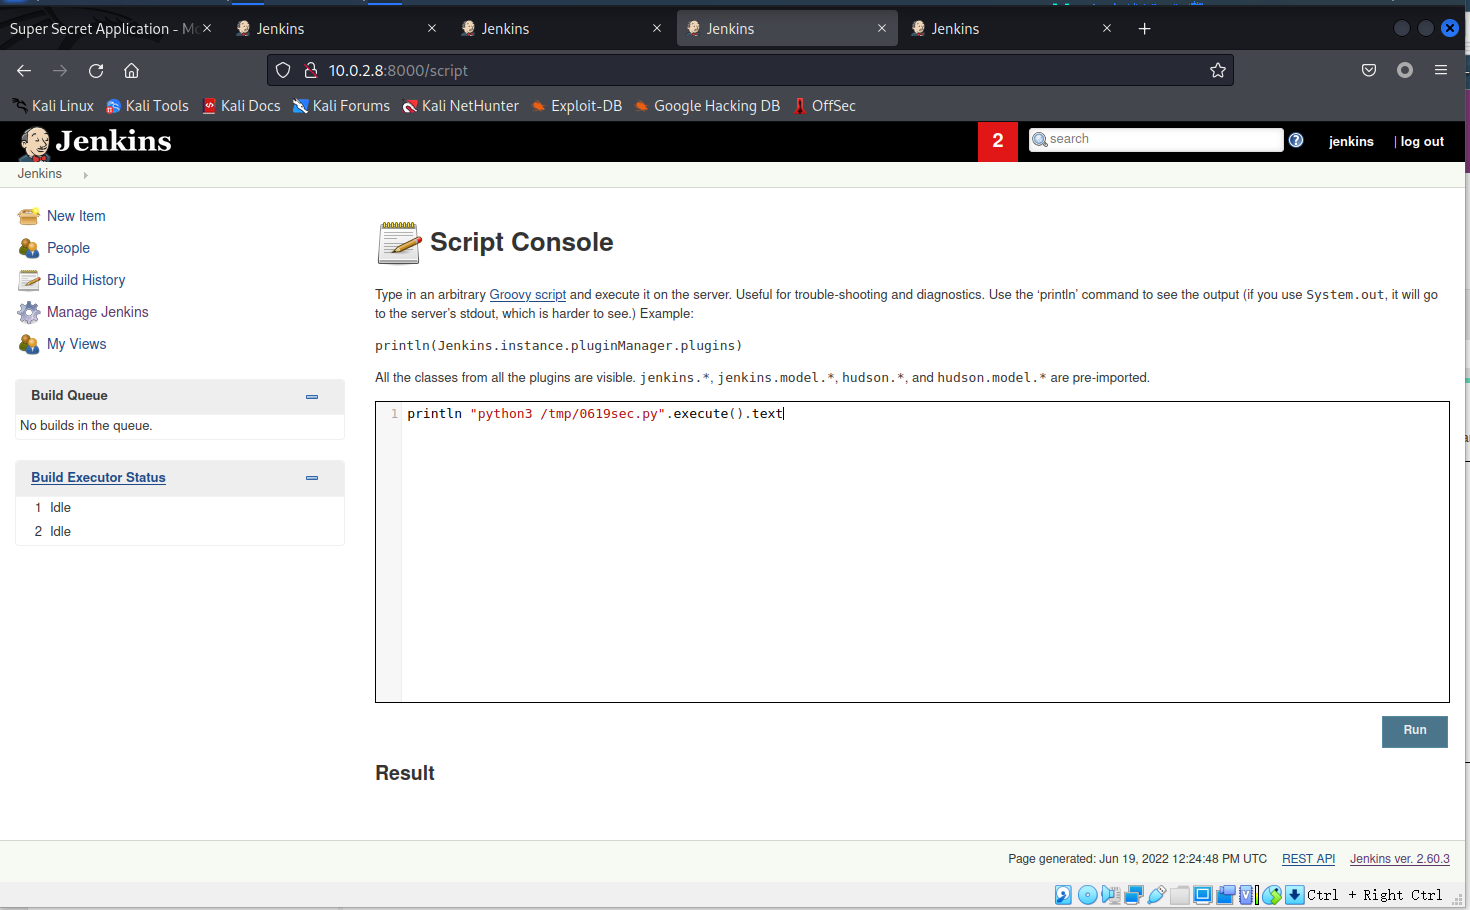
Task: Switch to the Super Secret Application tab
Action: (110, 29)
